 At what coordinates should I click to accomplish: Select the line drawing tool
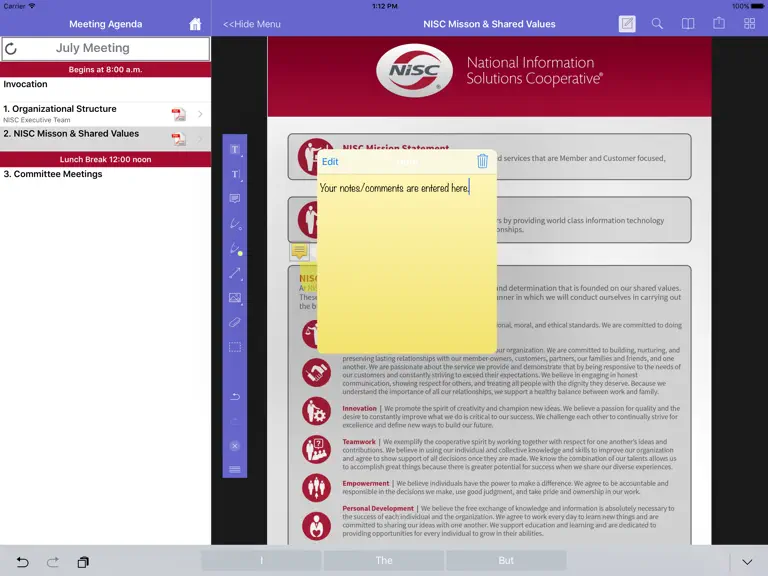(x=235, y=273)
